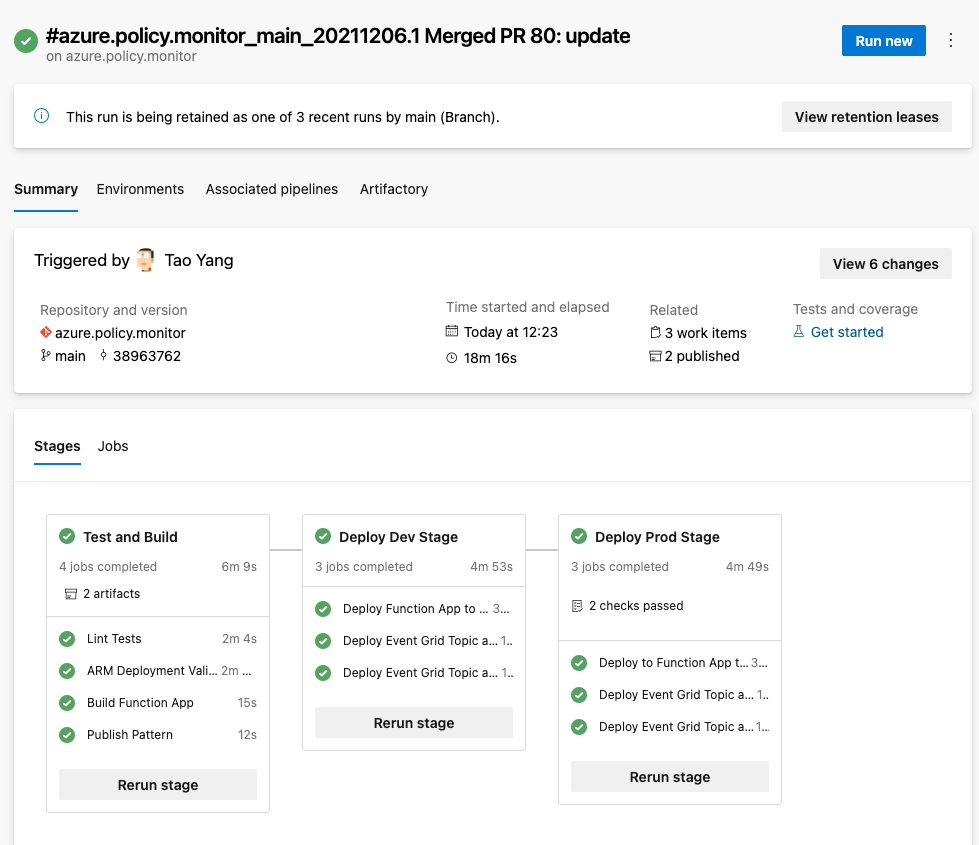Click the calendar icon beside Today at 12:23
979x845 pixels.
[451, 331]
